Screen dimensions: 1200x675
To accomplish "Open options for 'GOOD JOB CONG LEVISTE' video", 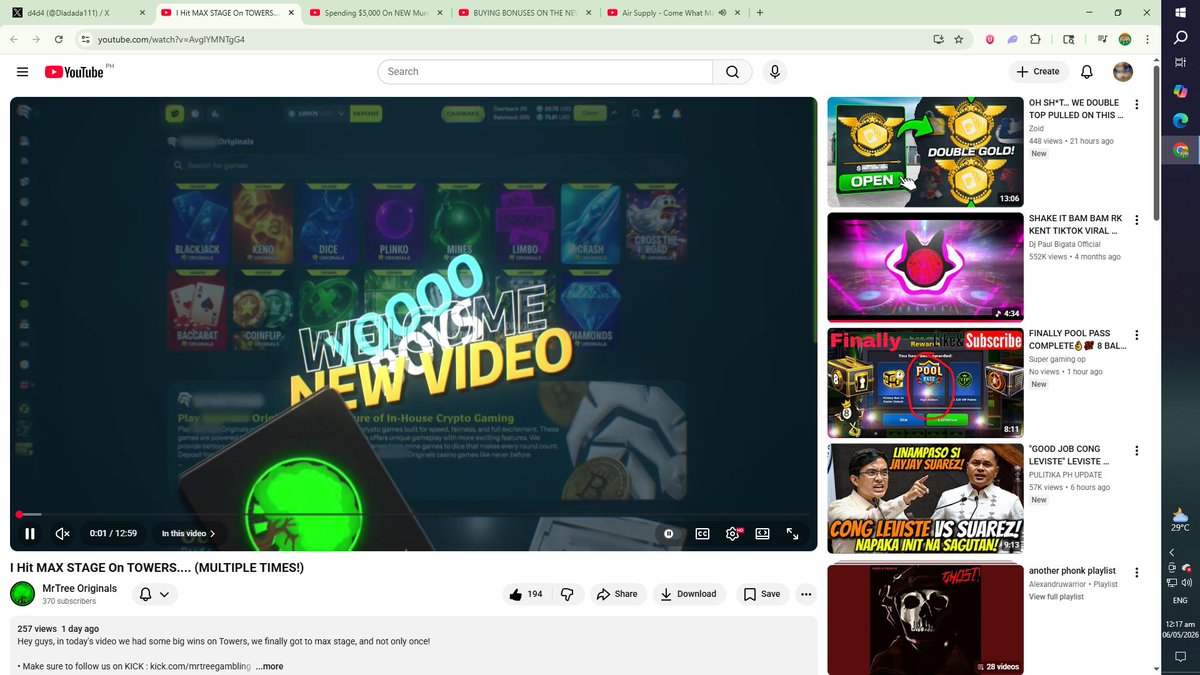I will click(1136, 450).
